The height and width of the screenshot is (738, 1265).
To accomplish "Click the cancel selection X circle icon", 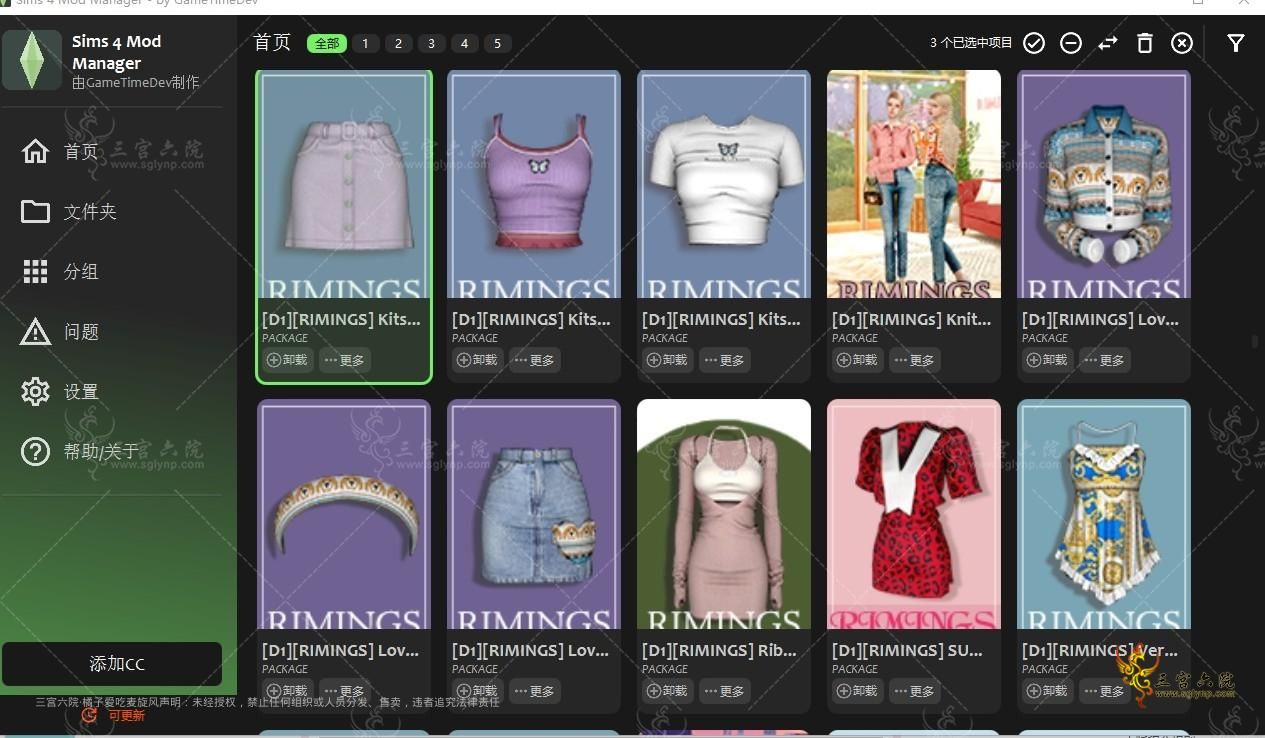I will (x=1182, y=43).
